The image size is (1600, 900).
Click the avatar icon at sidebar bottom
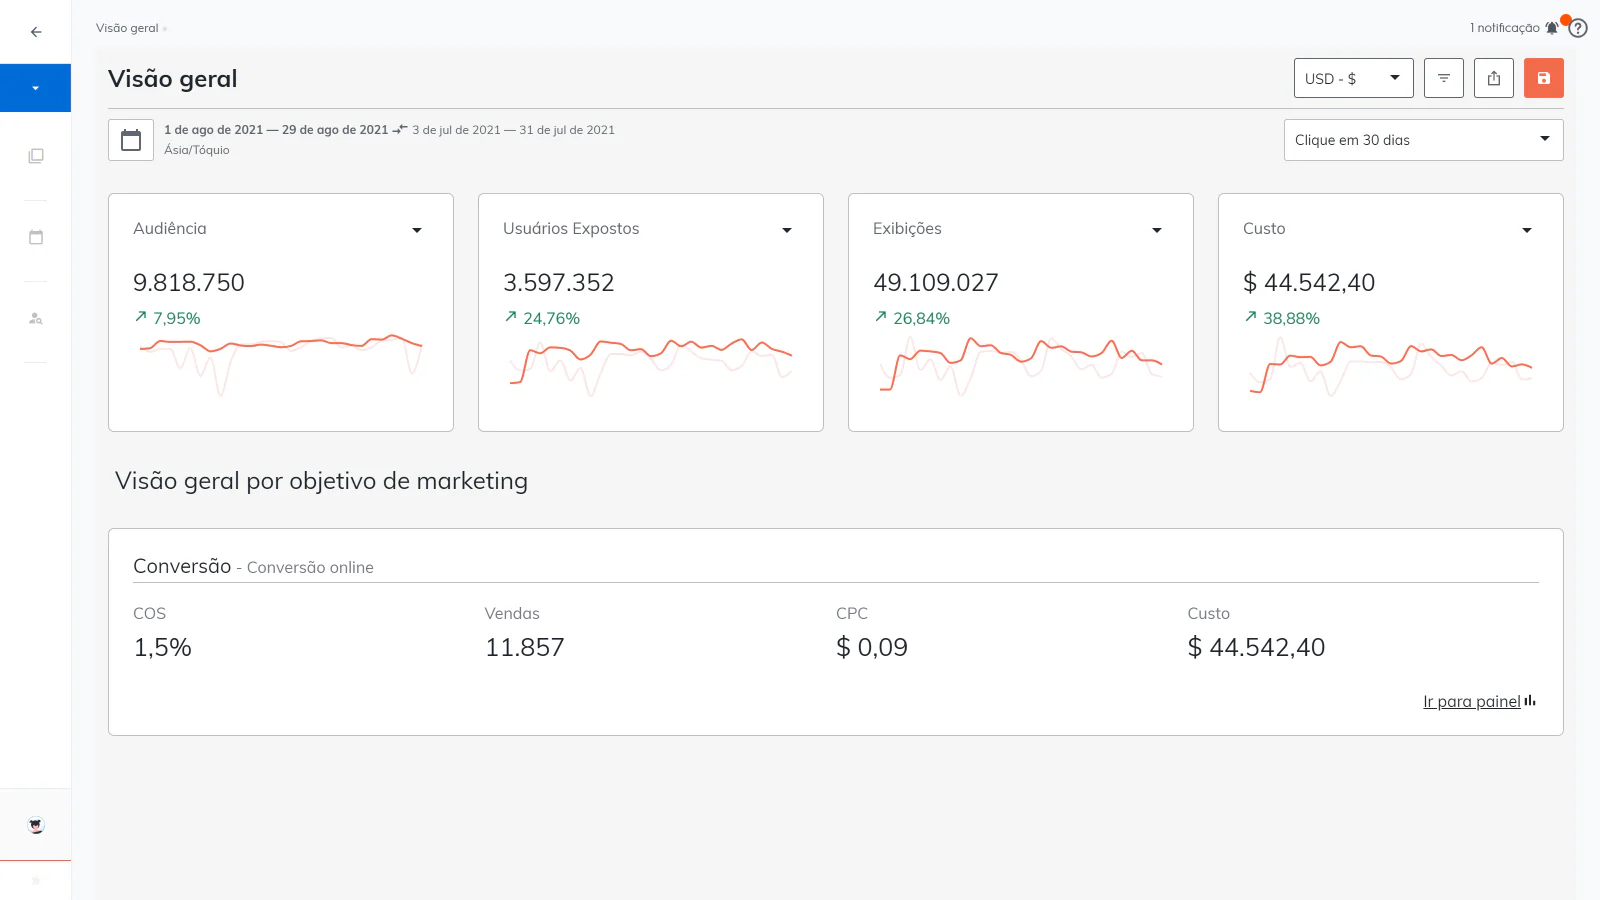click(36, 825)
